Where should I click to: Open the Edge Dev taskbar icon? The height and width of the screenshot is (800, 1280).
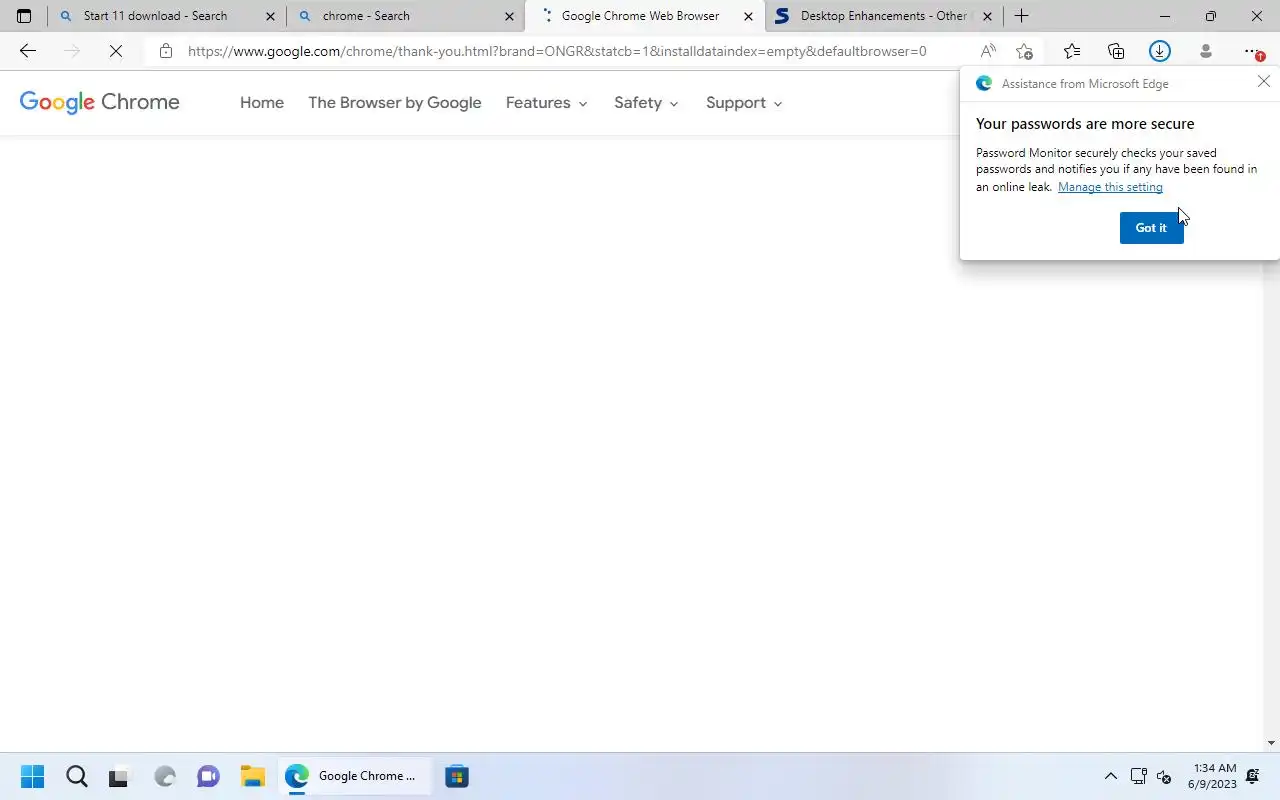[165, 776]
